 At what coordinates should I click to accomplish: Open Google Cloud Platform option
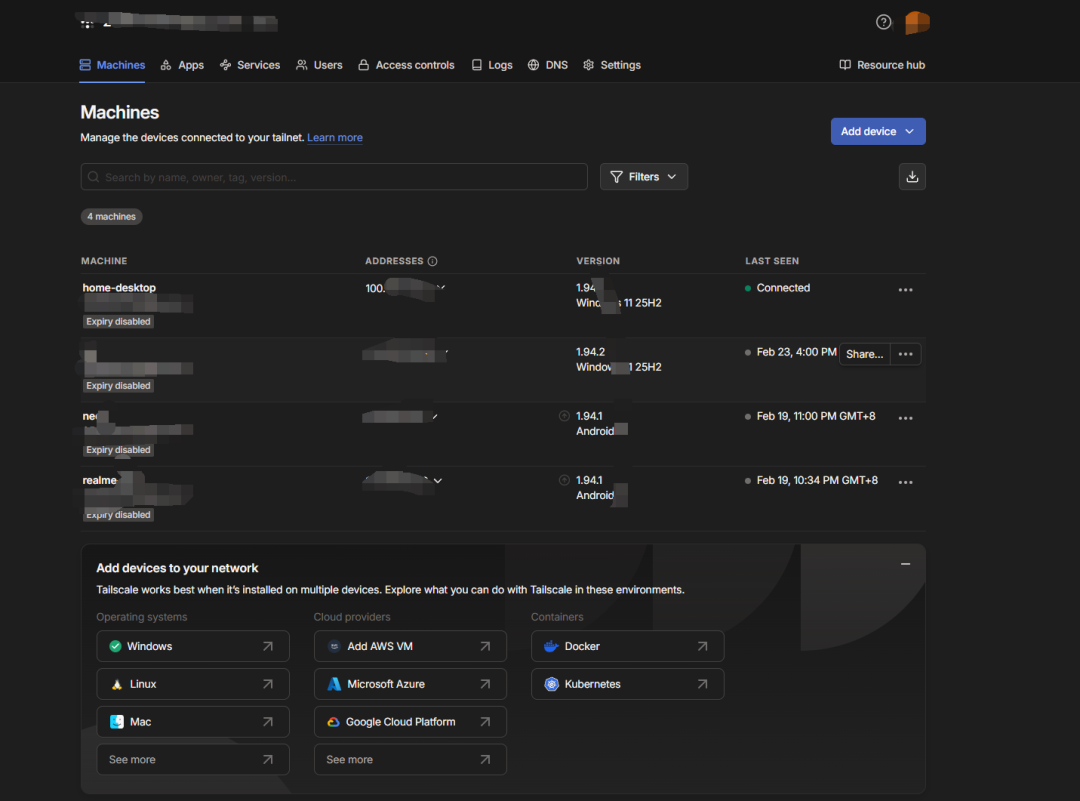[x=411, y=722]
